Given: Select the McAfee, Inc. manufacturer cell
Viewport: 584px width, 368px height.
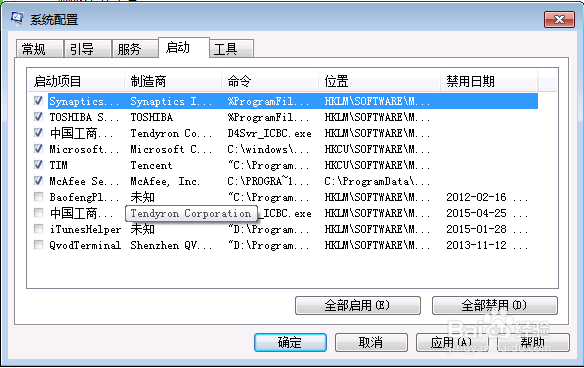Looking at the screenshot, I should (165, 181).
